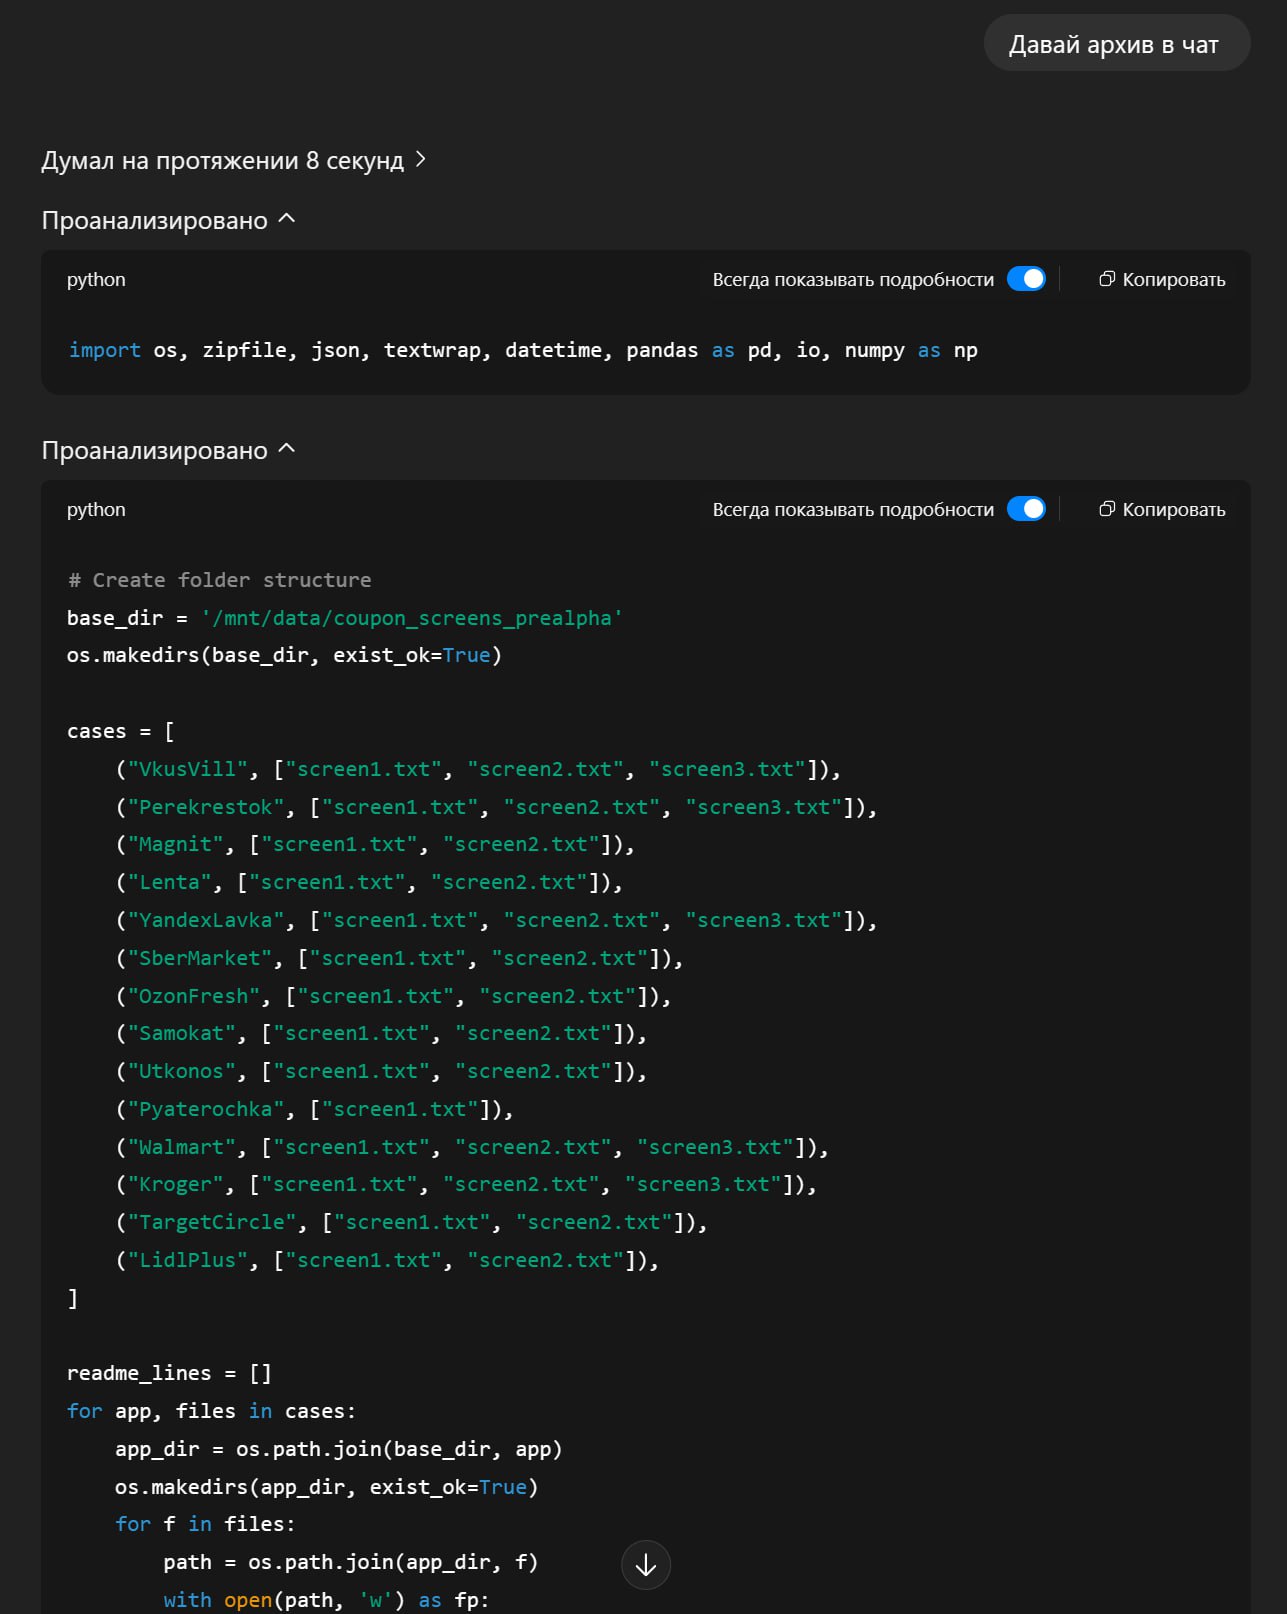
Task: Click the "YandexLavka" string in the code
Action: click(x=206, y=920)
